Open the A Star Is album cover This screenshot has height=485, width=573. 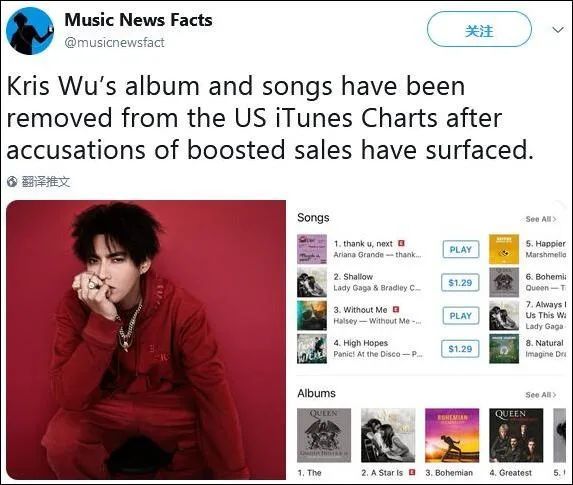coord(388,435)
